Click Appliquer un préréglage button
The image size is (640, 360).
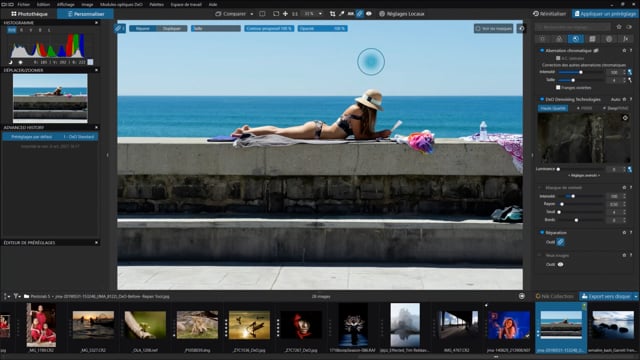(605, 14)
